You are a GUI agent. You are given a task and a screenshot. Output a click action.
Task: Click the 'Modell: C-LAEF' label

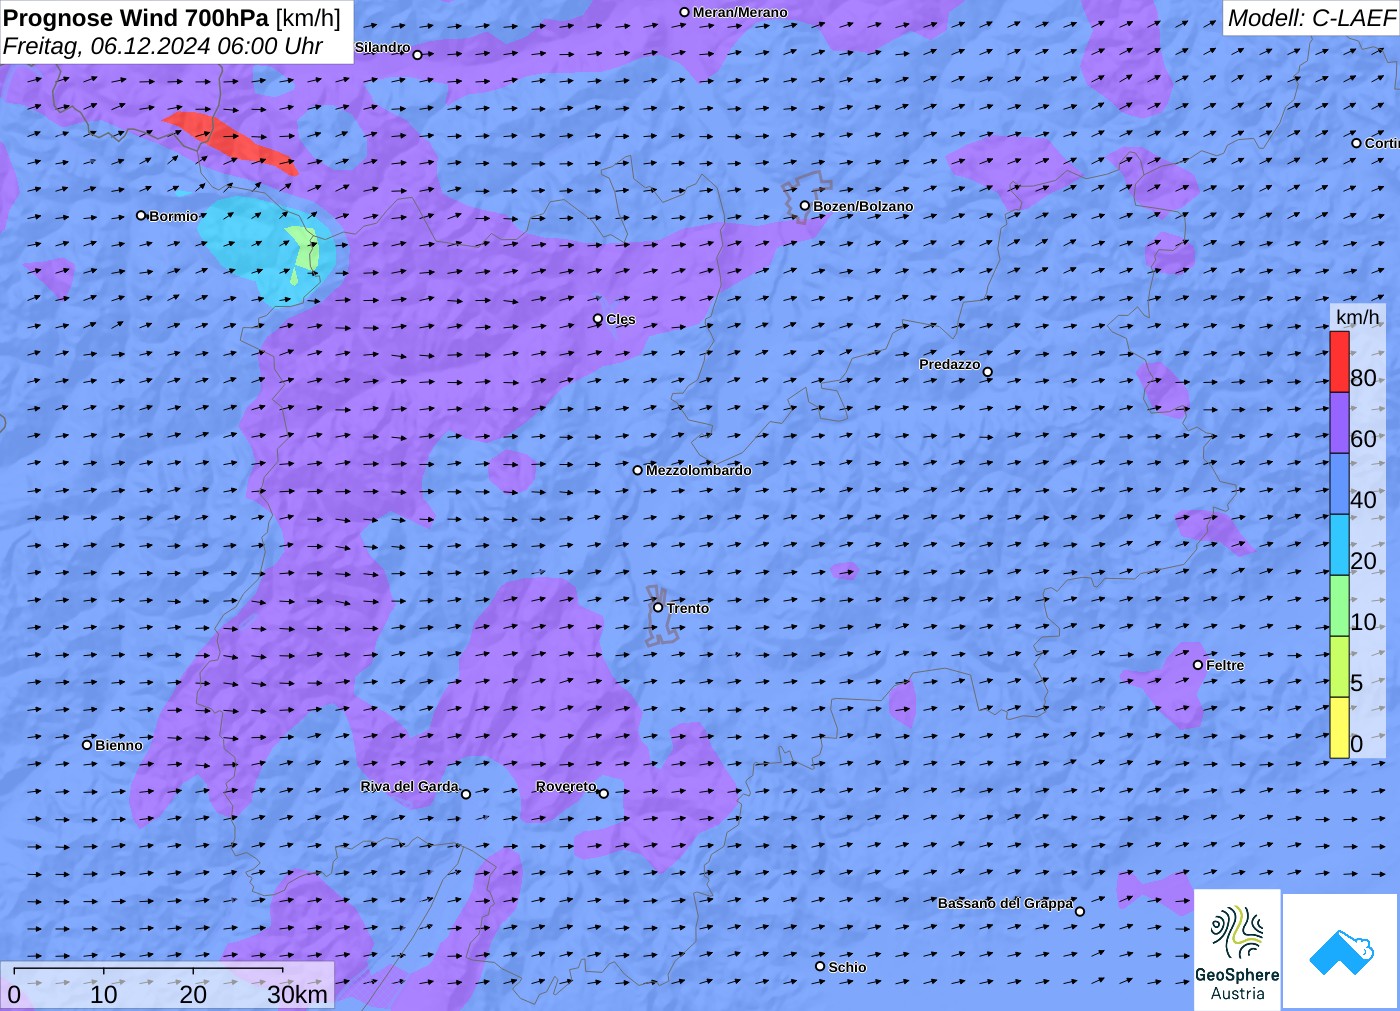pos(1311,18)
